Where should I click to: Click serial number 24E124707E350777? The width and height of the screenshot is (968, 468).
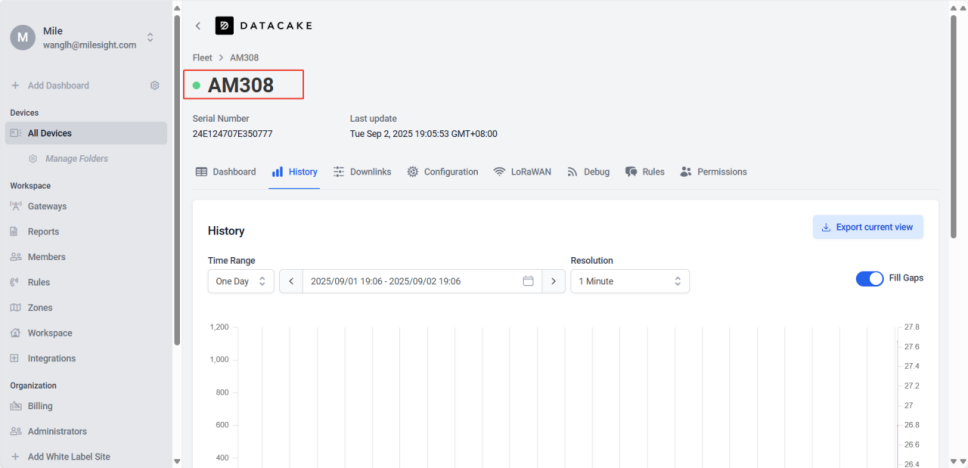coord(233,133)
